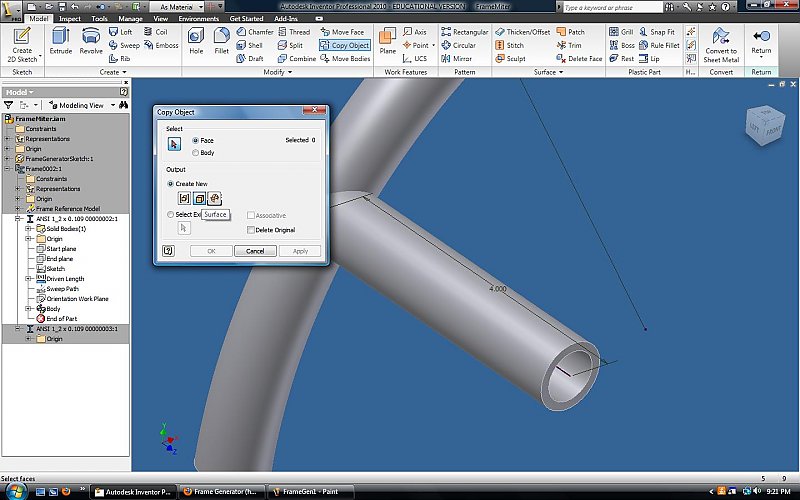Select the Body radio button

coord(196,153)
